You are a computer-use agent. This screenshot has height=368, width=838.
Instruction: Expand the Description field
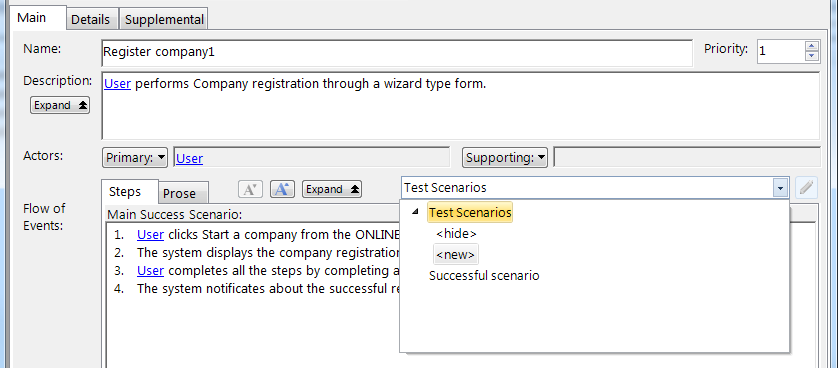60,105
